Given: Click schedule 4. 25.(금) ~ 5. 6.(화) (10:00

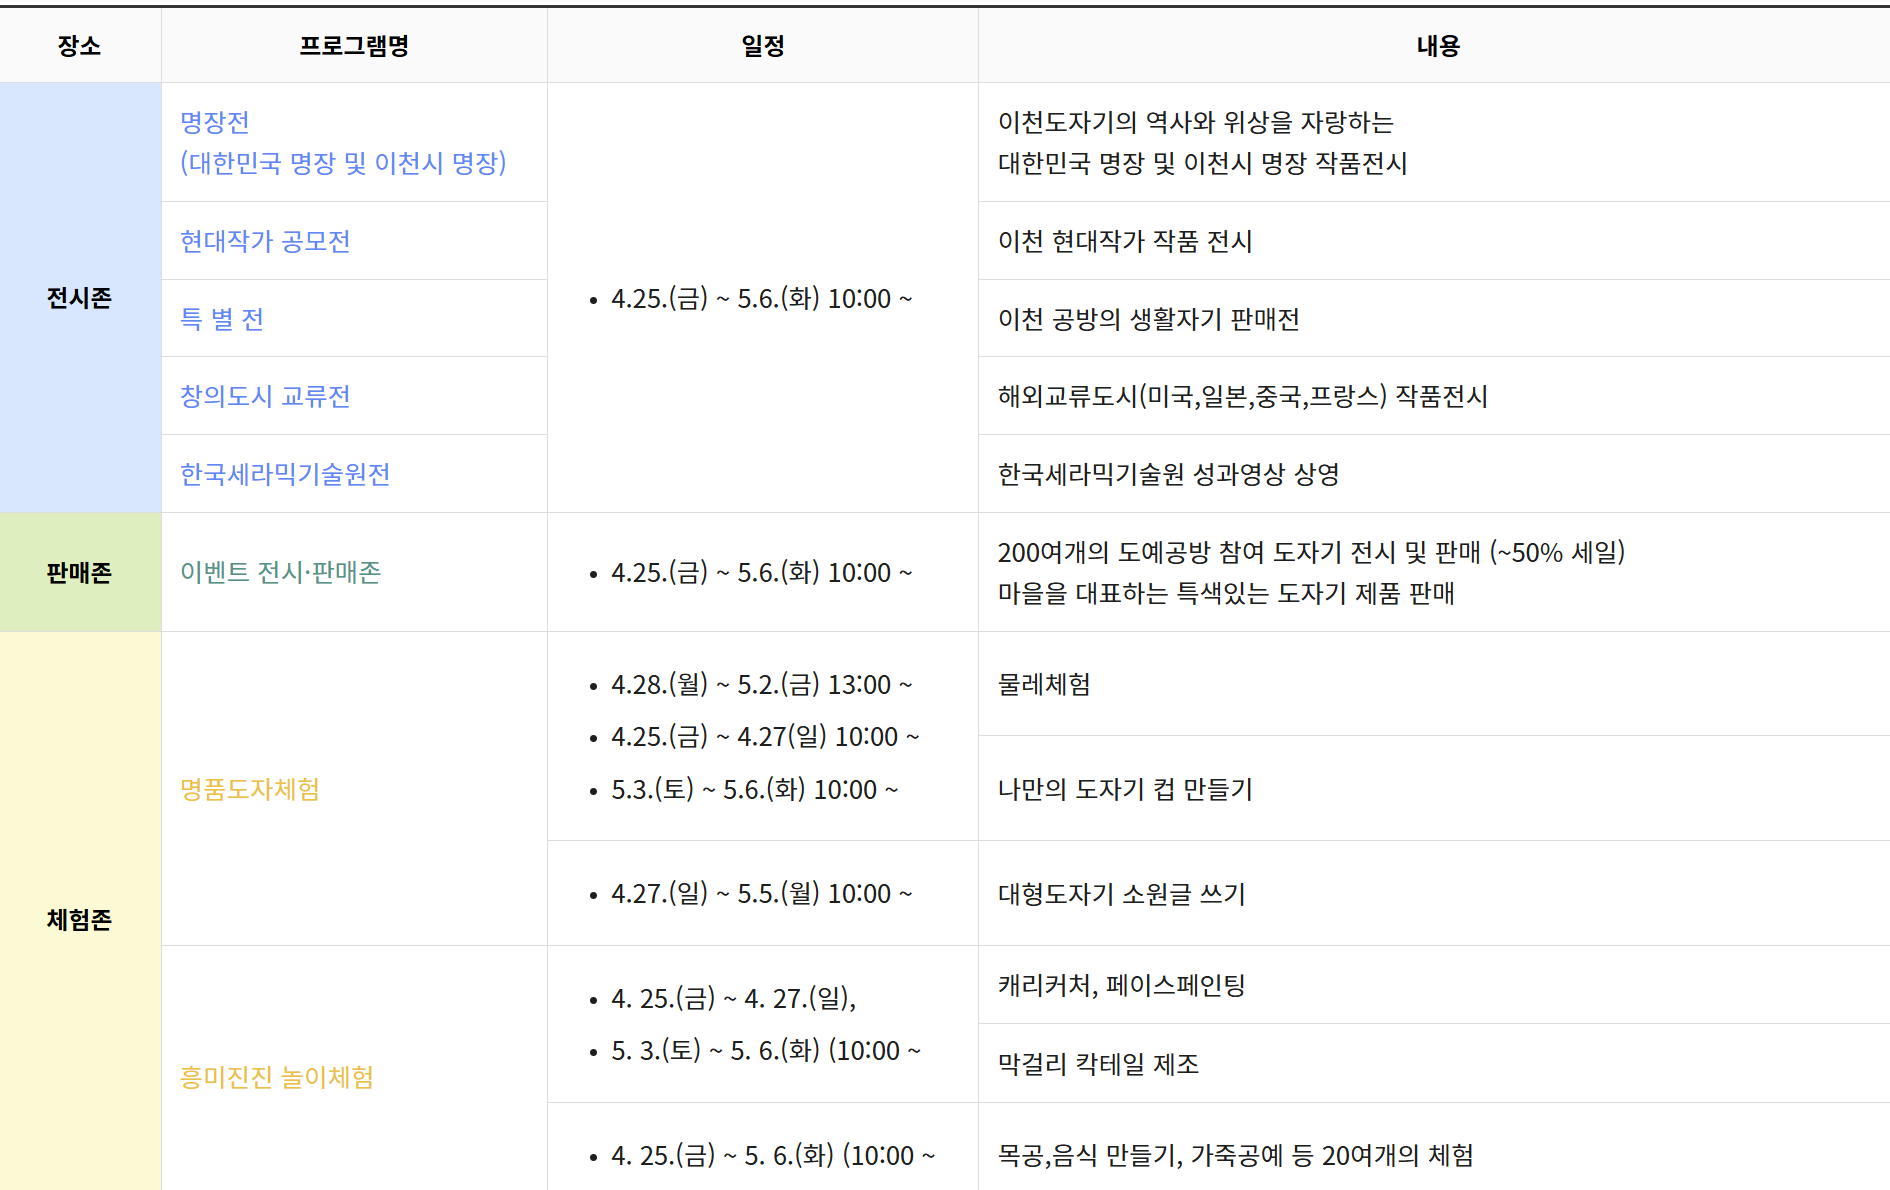Looking at the screenshot, I should coord(773,1155).
